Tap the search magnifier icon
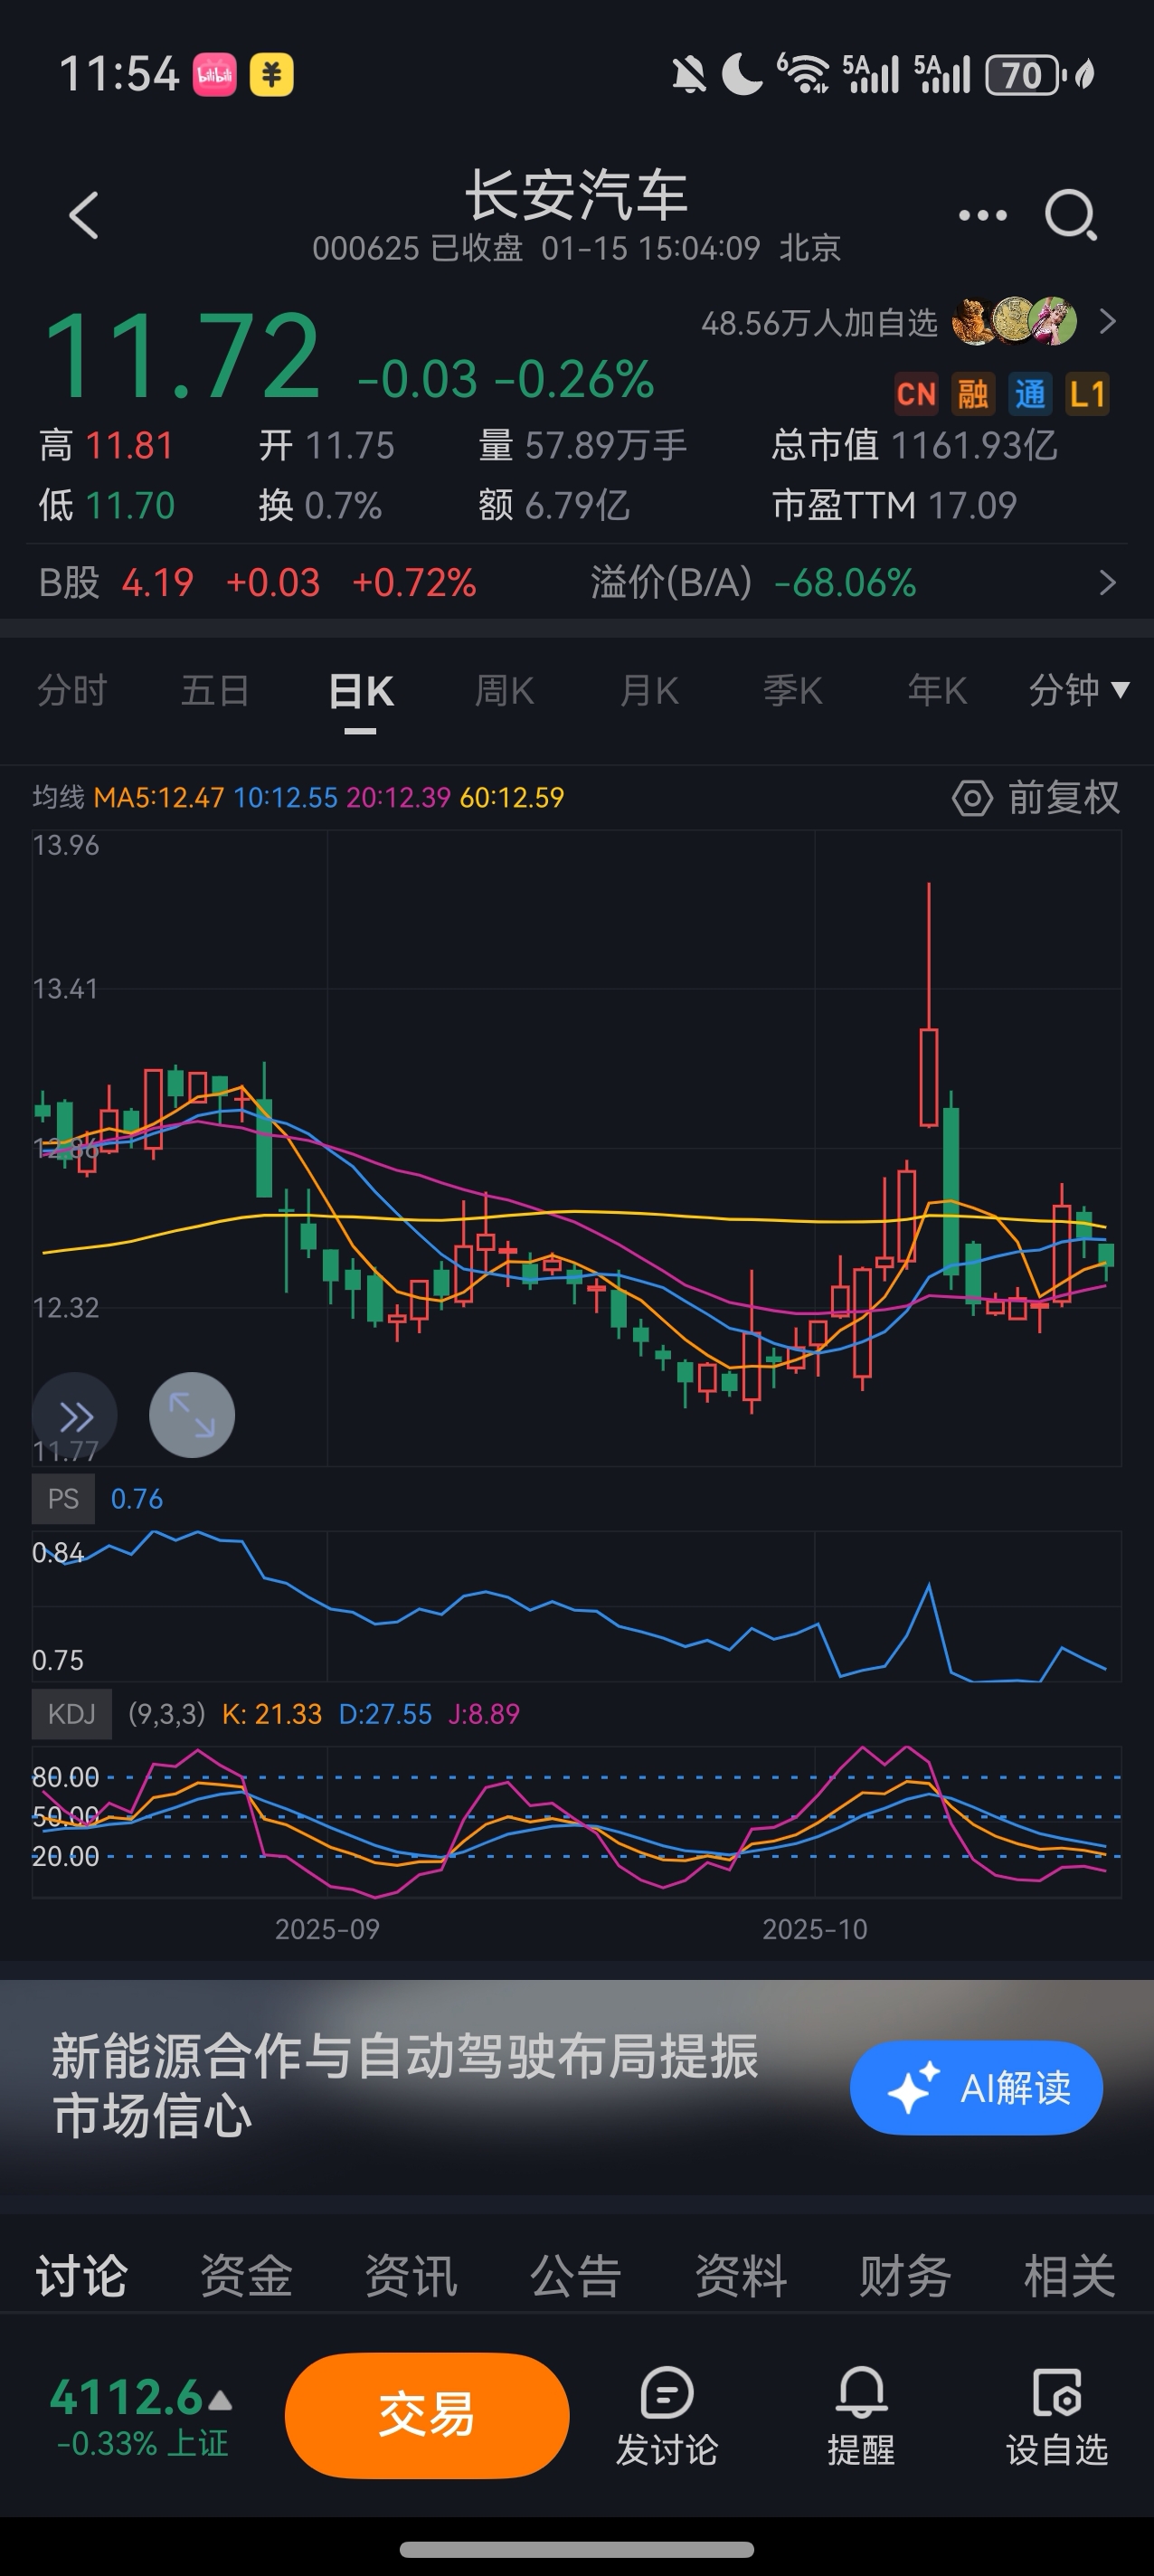The image size is (1154, 2576). (x=1070, y=215)
